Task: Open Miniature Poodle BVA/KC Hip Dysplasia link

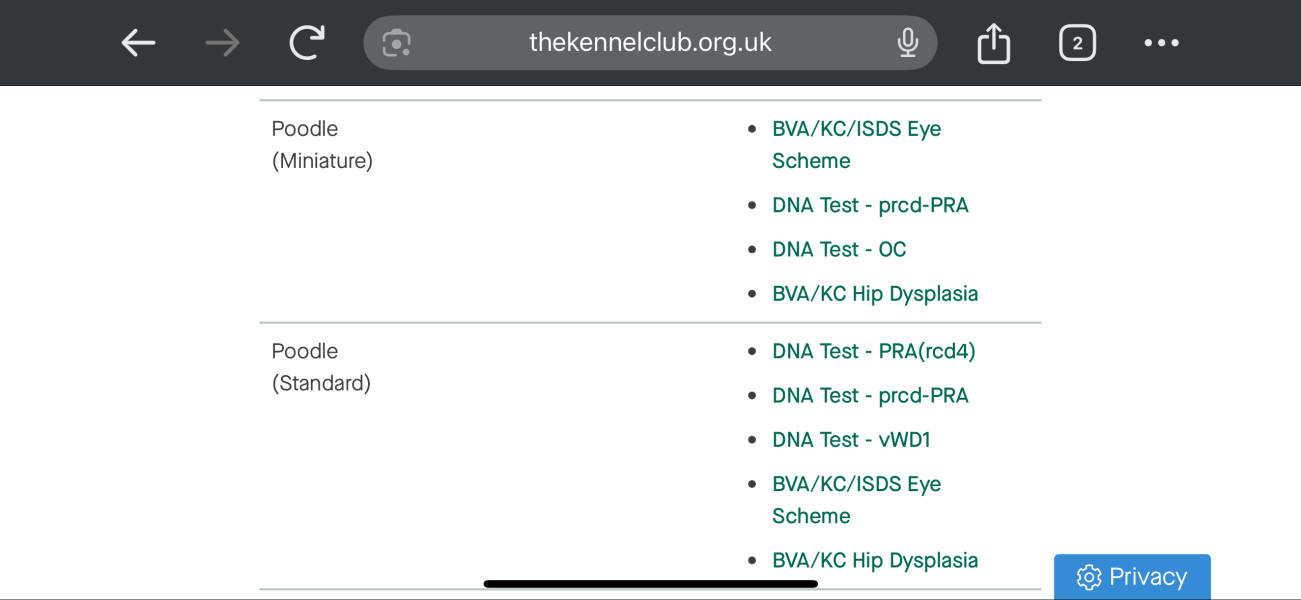Action: coord(875,293)
